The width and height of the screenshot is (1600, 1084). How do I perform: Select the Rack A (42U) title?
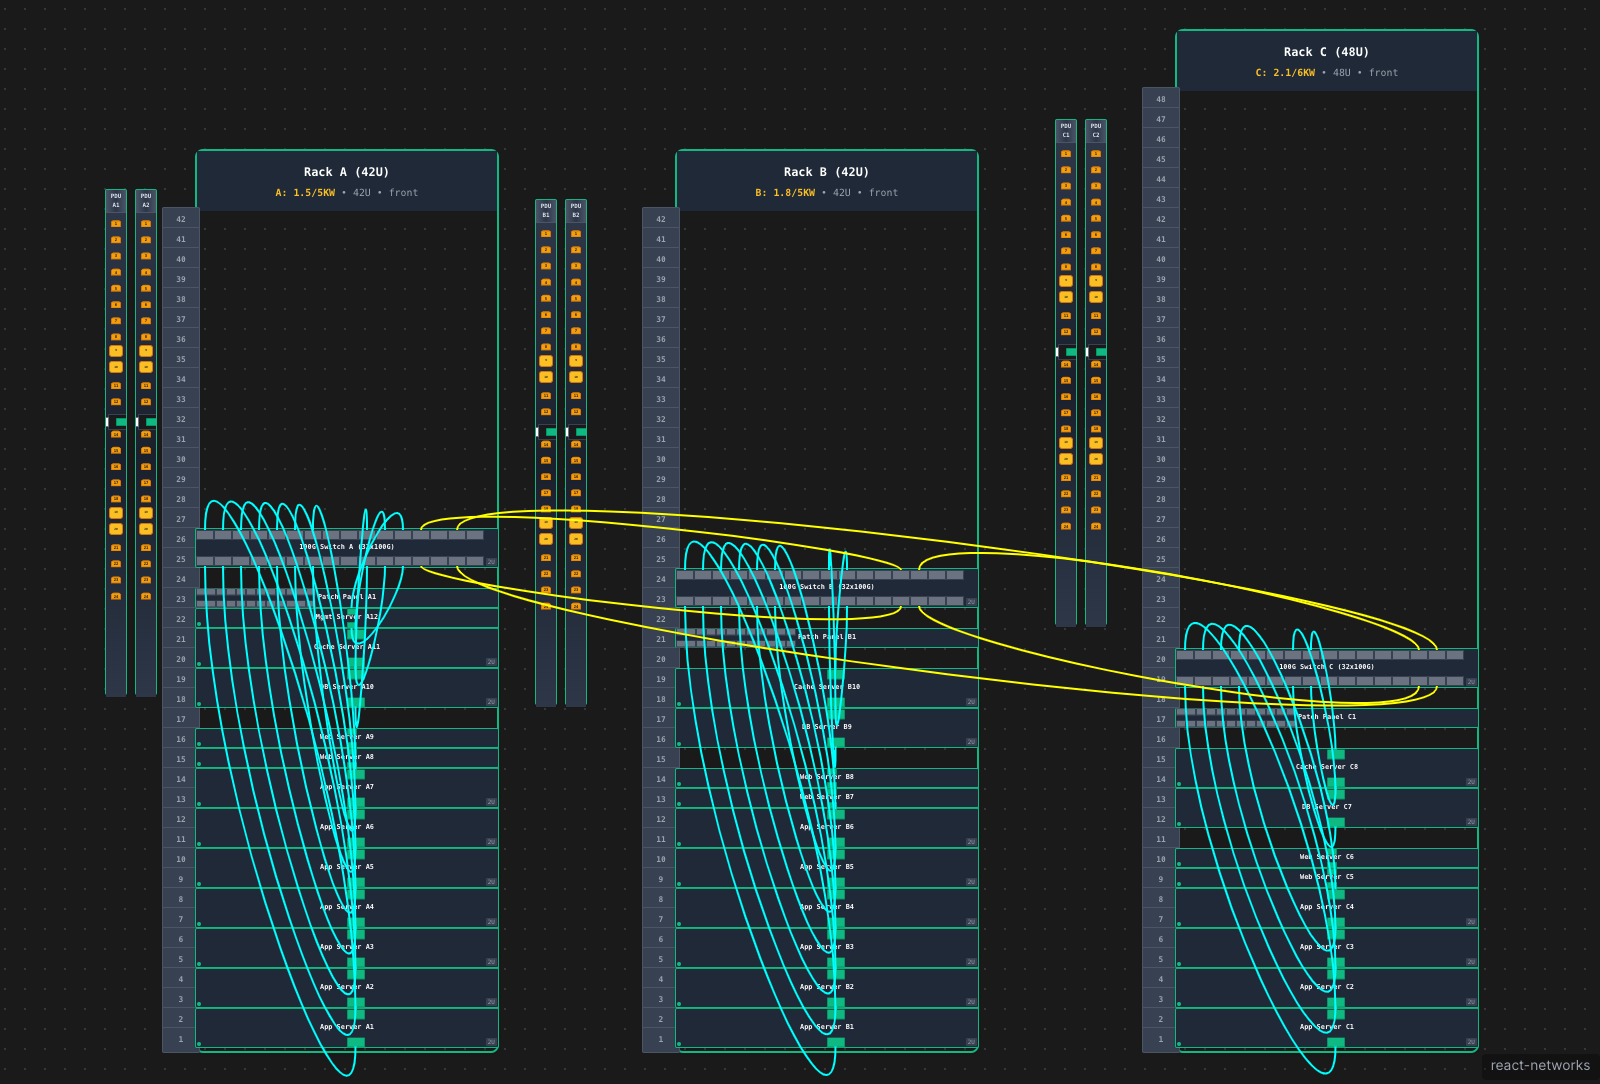coord(346,172)
